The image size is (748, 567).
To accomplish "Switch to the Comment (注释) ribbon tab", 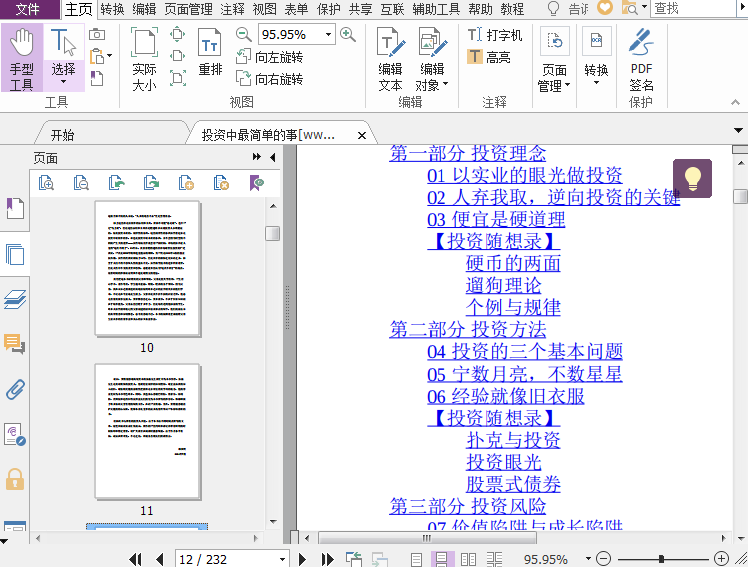I will tap(232, 9).
